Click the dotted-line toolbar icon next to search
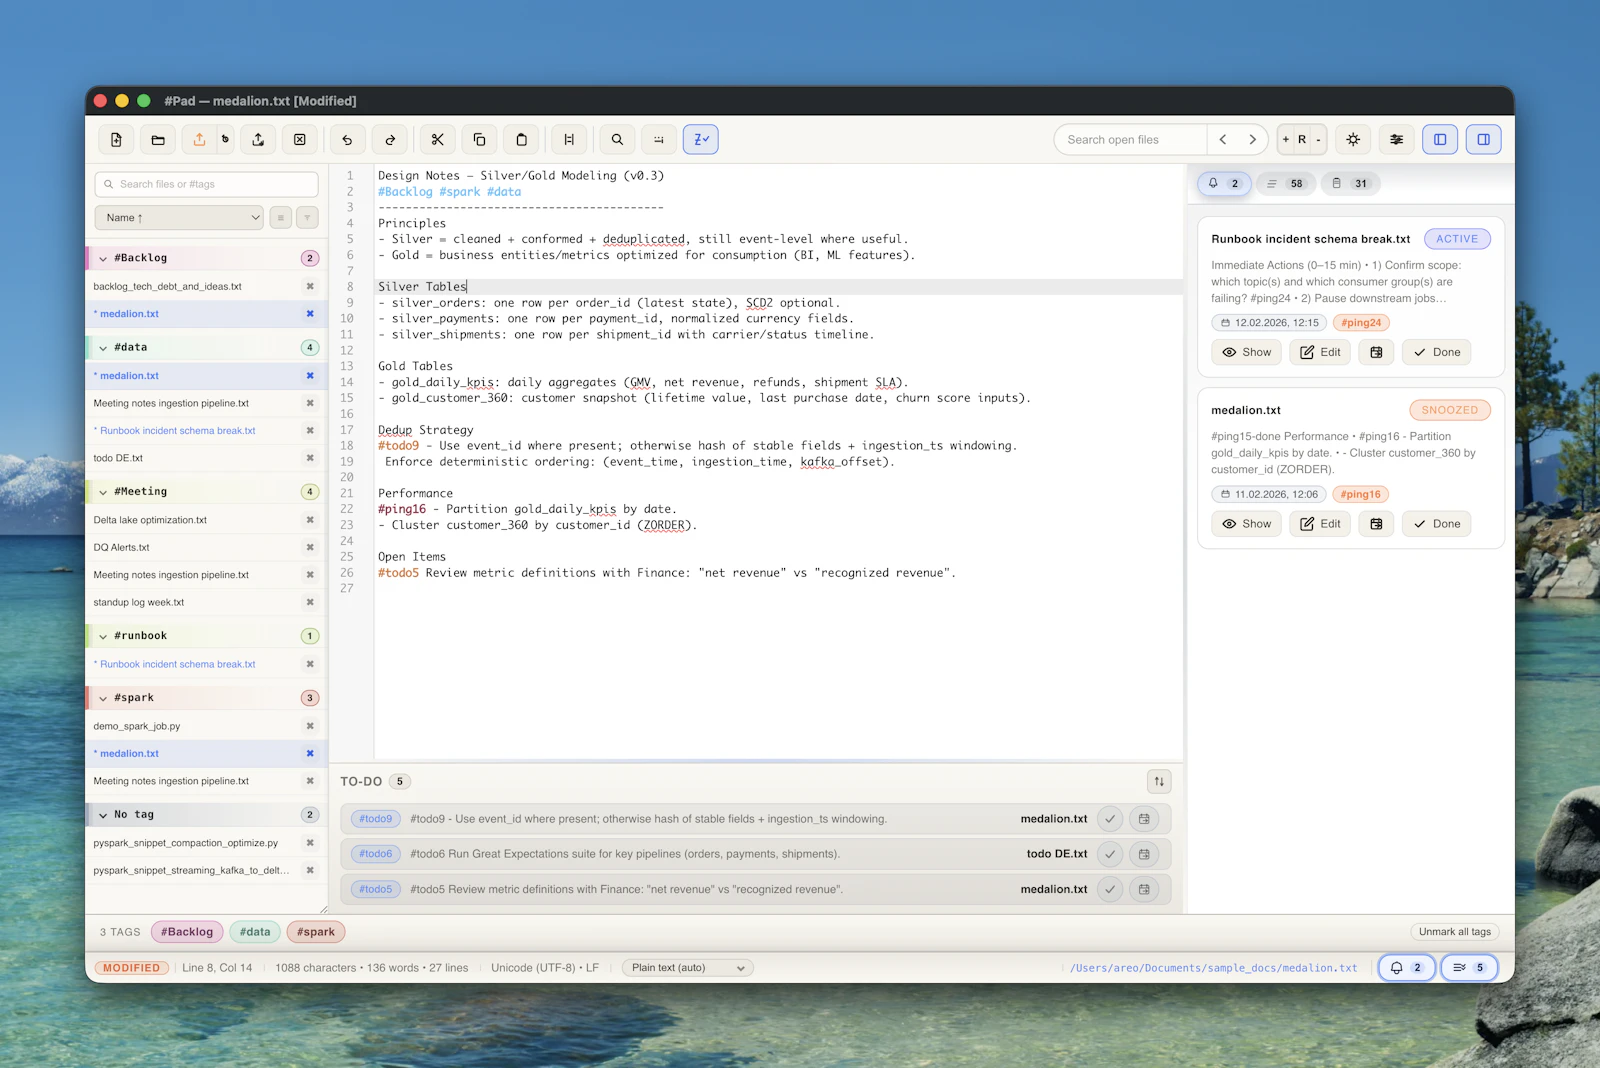 659,140
